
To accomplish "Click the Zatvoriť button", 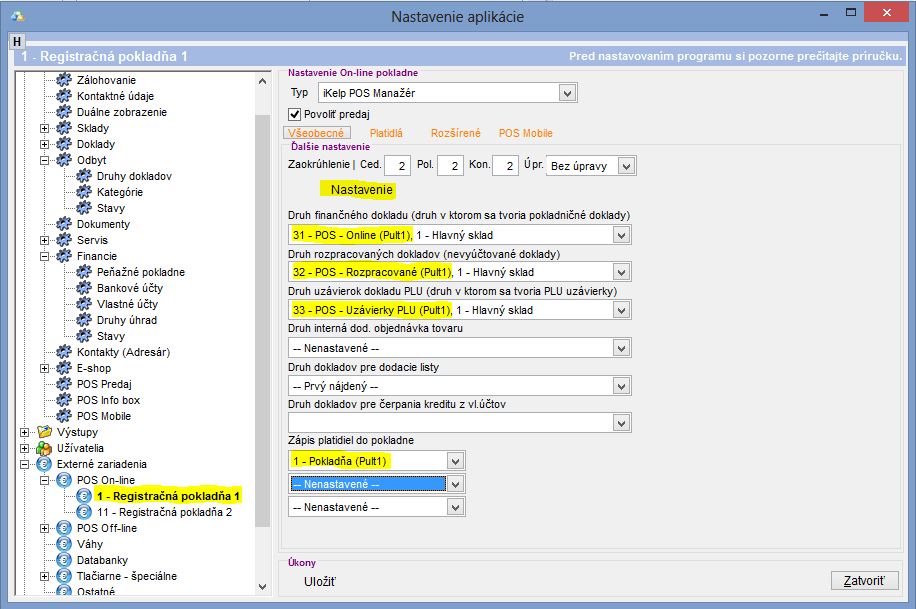I will (x=864, y=580).
